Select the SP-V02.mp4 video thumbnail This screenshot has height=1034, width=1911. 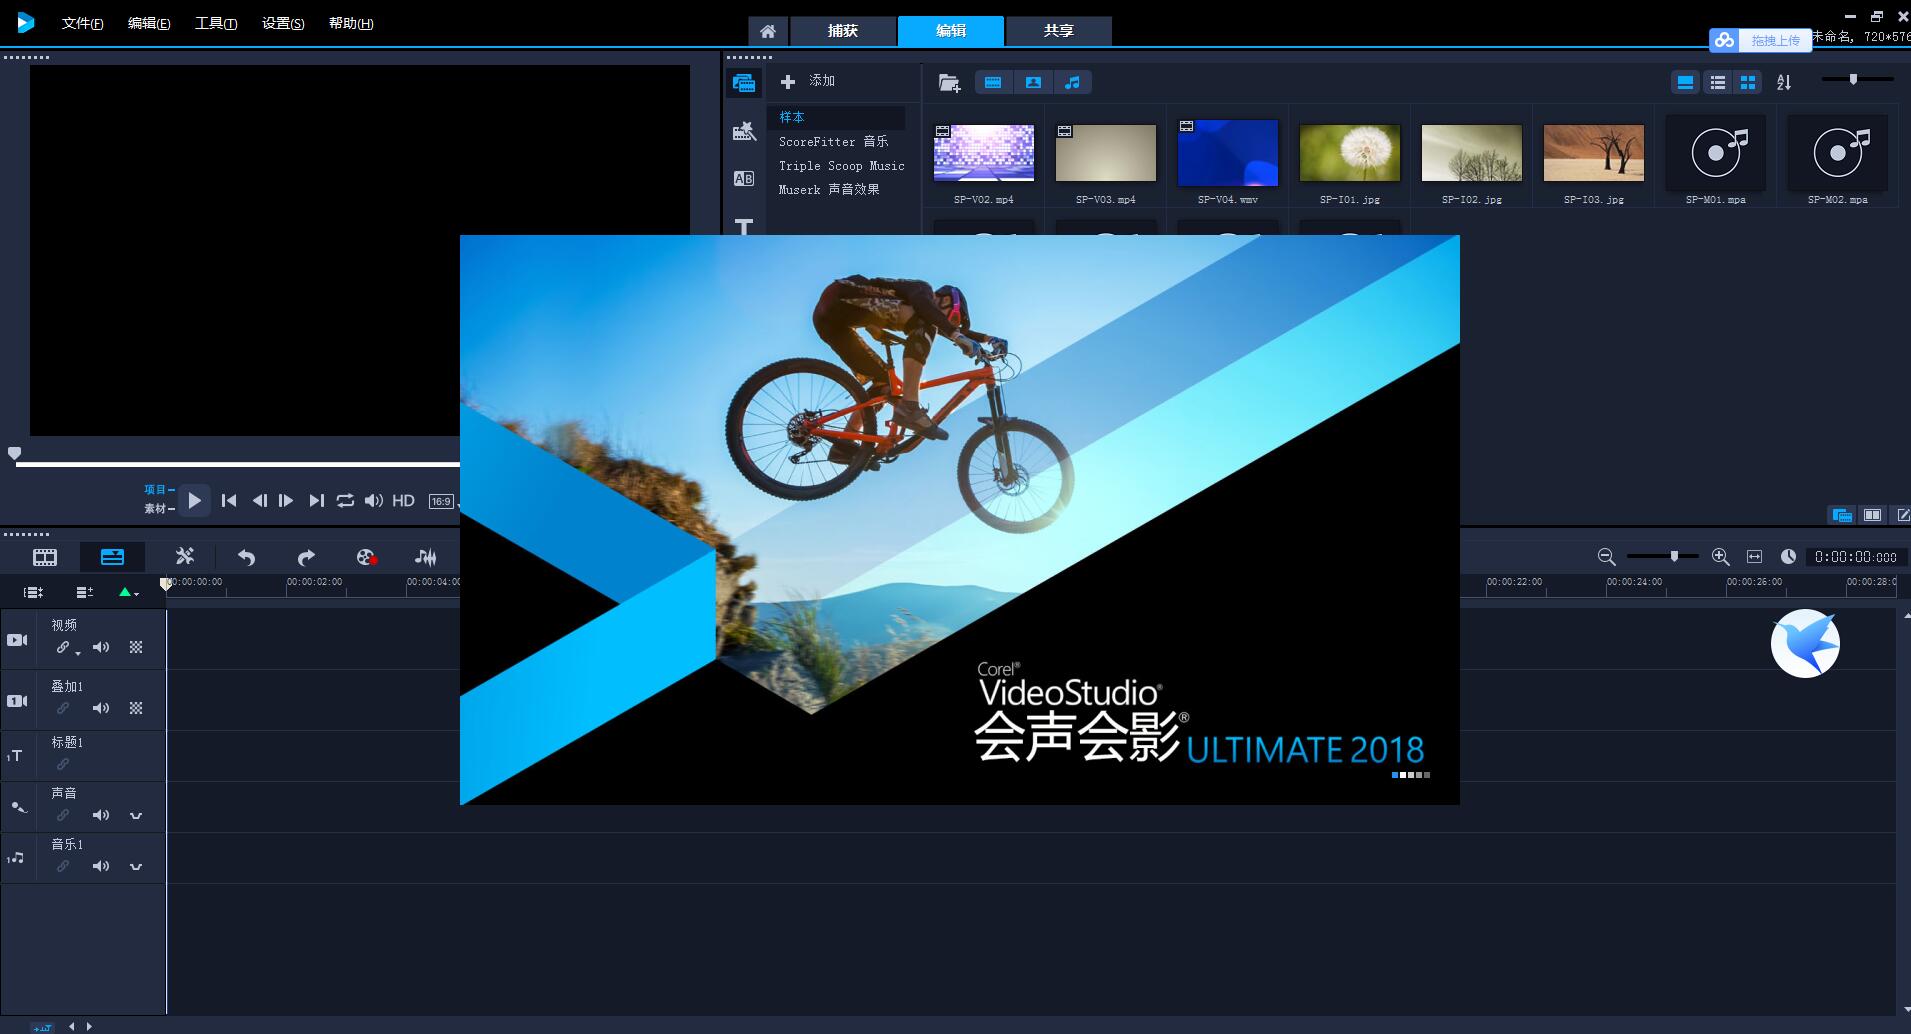point(983,153)
